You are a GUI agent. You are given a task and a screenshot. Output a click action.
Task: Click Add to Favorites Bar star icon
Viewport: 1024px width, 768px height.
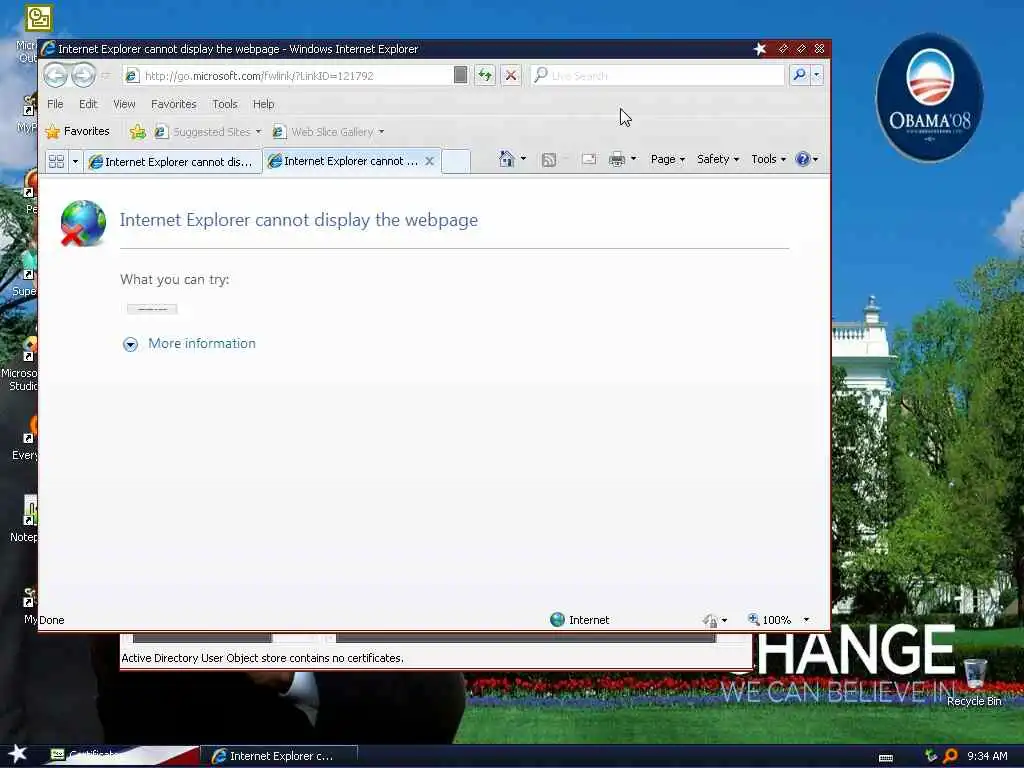pyautogui.click(x=137, y=132)
